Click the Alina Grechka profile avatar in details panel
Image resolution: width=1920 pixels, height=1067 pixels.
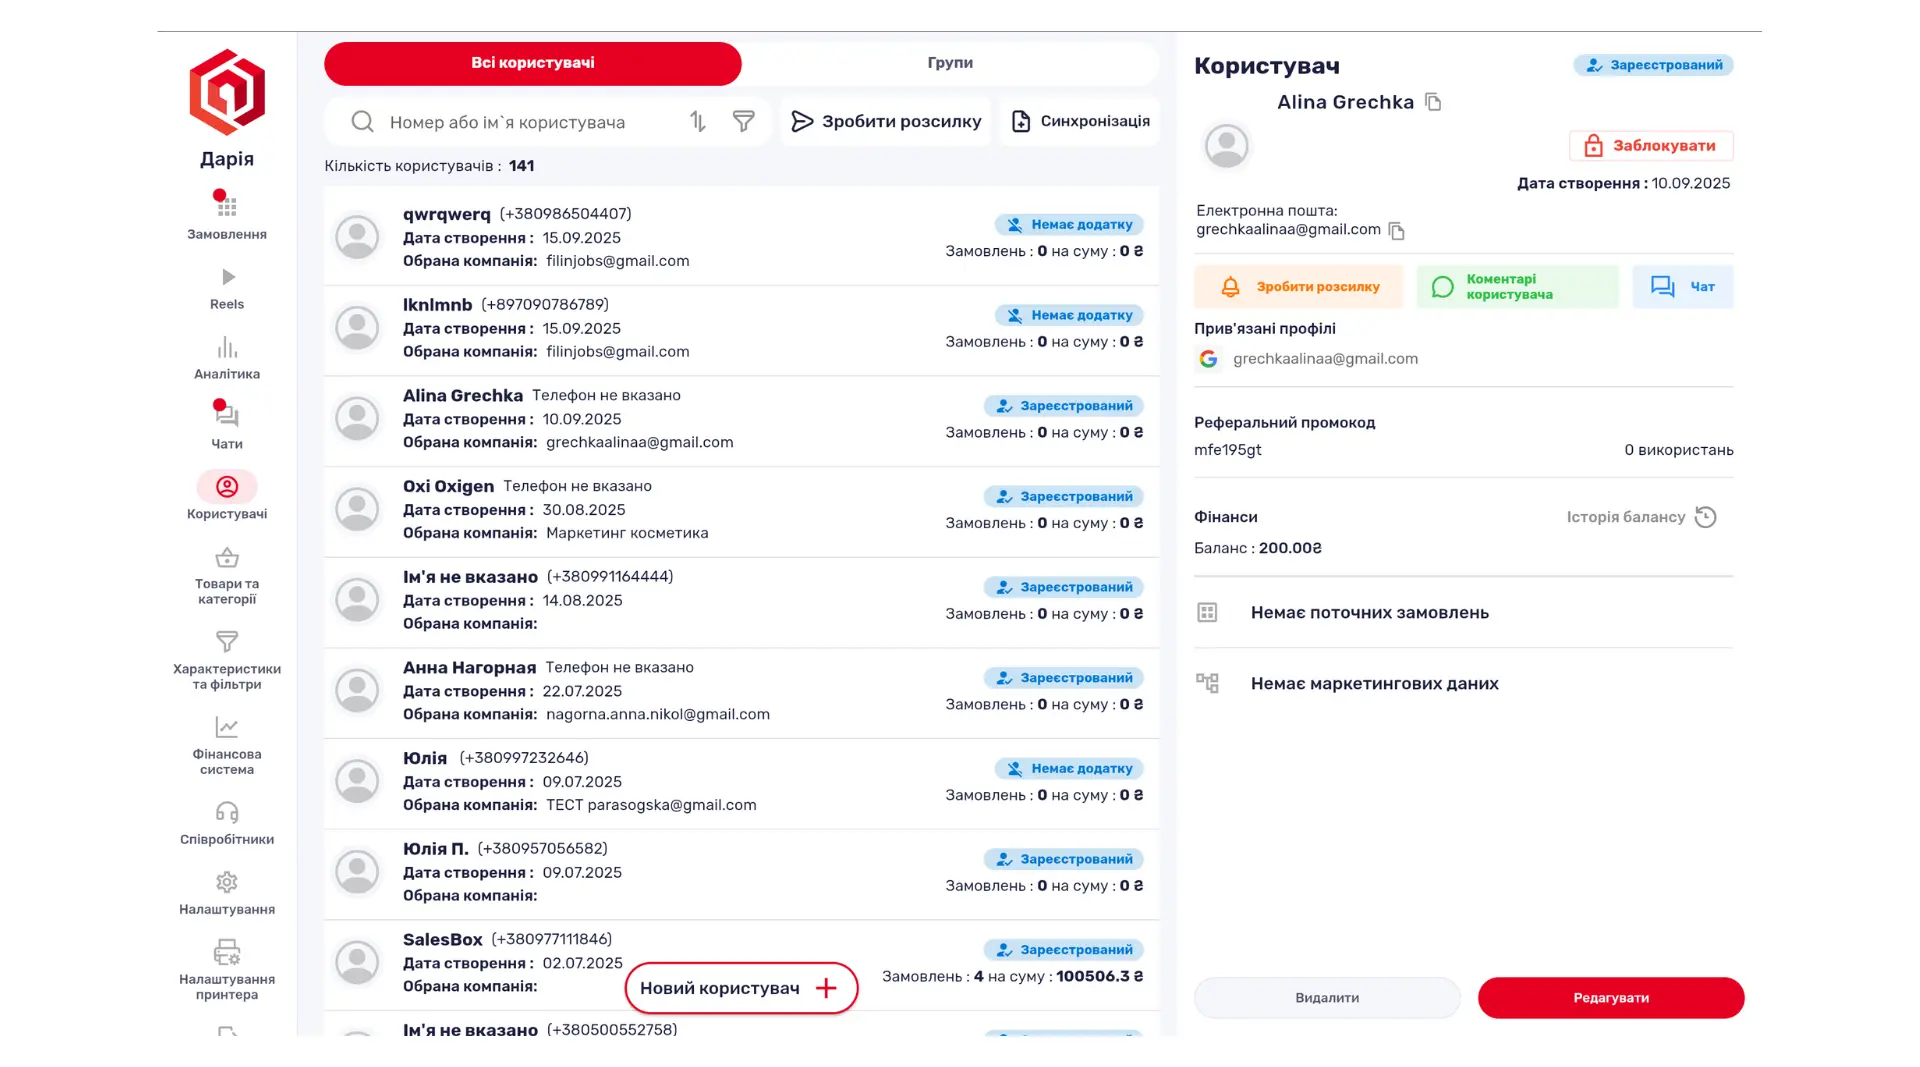pyautogui.click(x=1227, y=146)
